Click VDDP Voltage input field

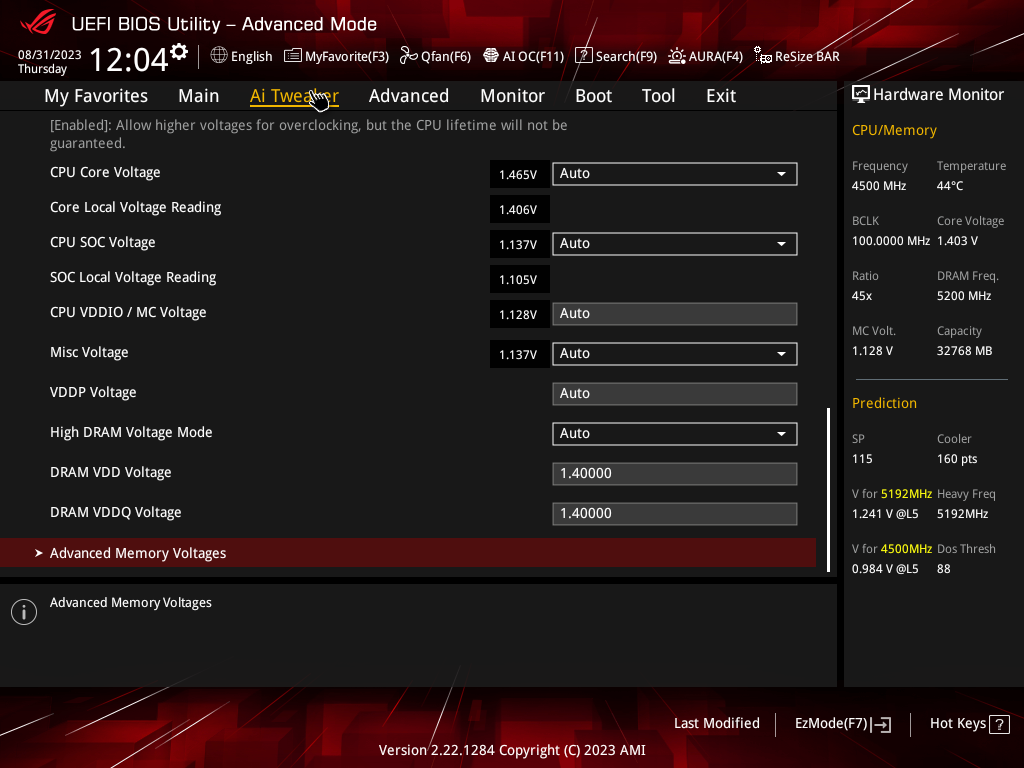[x=675, y=394]
